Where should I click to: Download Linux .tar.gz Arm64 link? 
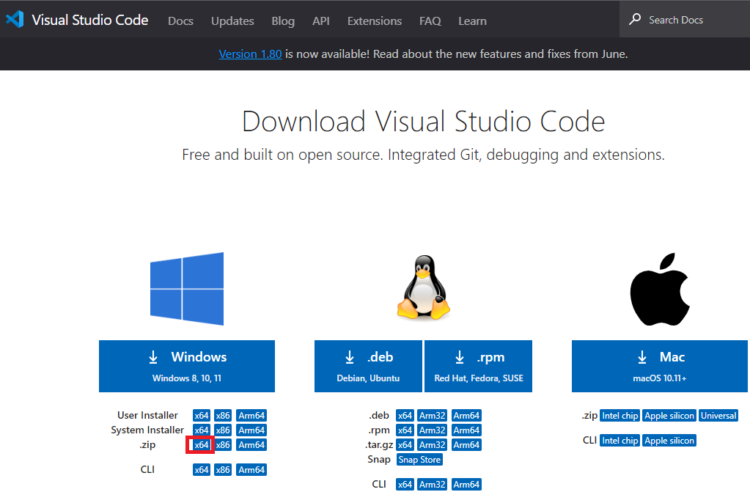tap(466, 445)
